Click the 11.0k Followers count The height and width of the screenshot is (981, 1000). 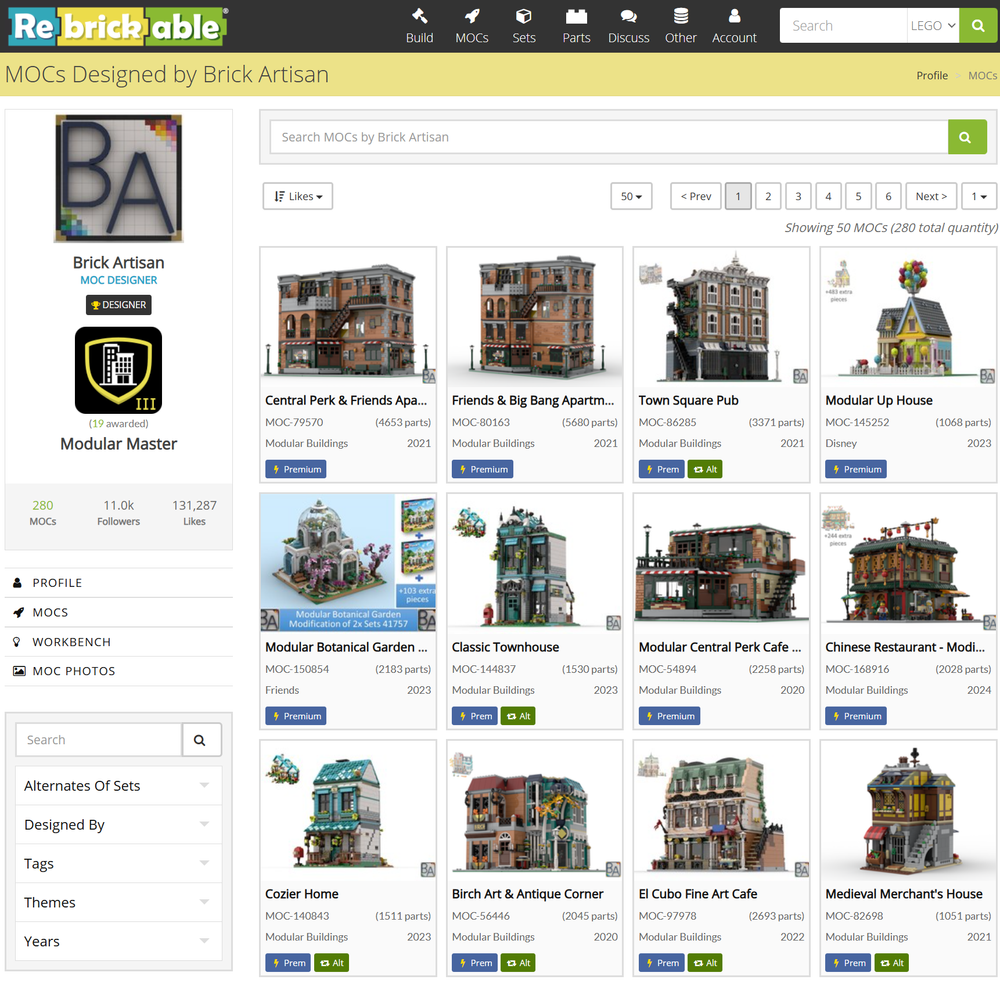119,513
